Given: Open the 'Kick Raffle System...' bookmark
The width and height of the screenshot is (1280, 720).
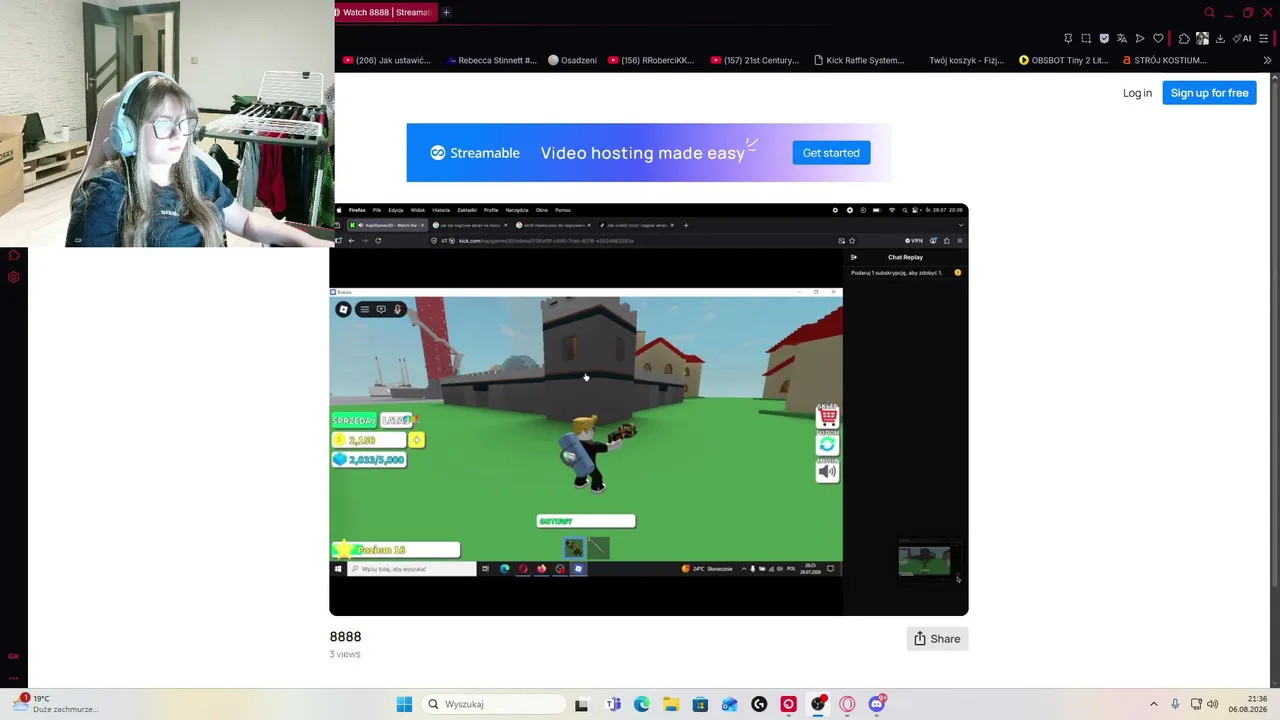Looking at the screenshot, I should (x=859, y=60).
